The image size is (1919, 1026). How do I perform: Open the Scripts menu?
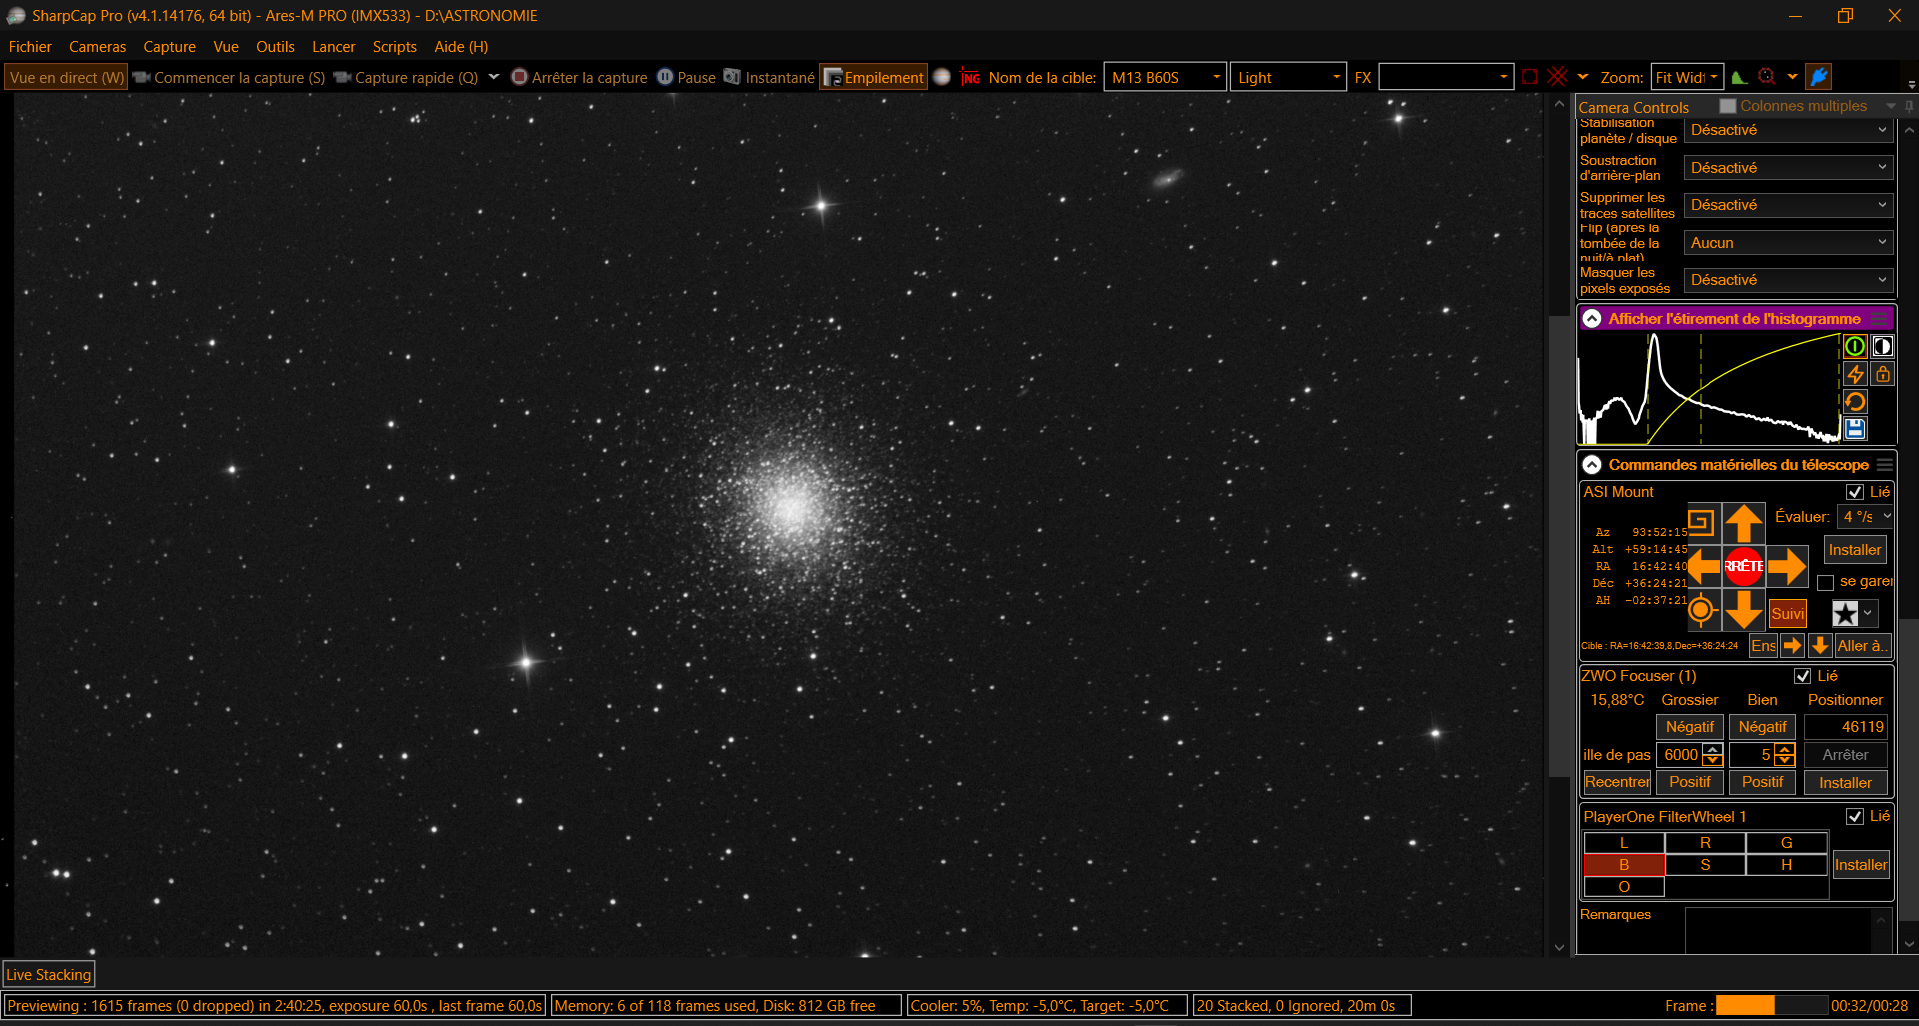tap(395, 47)
